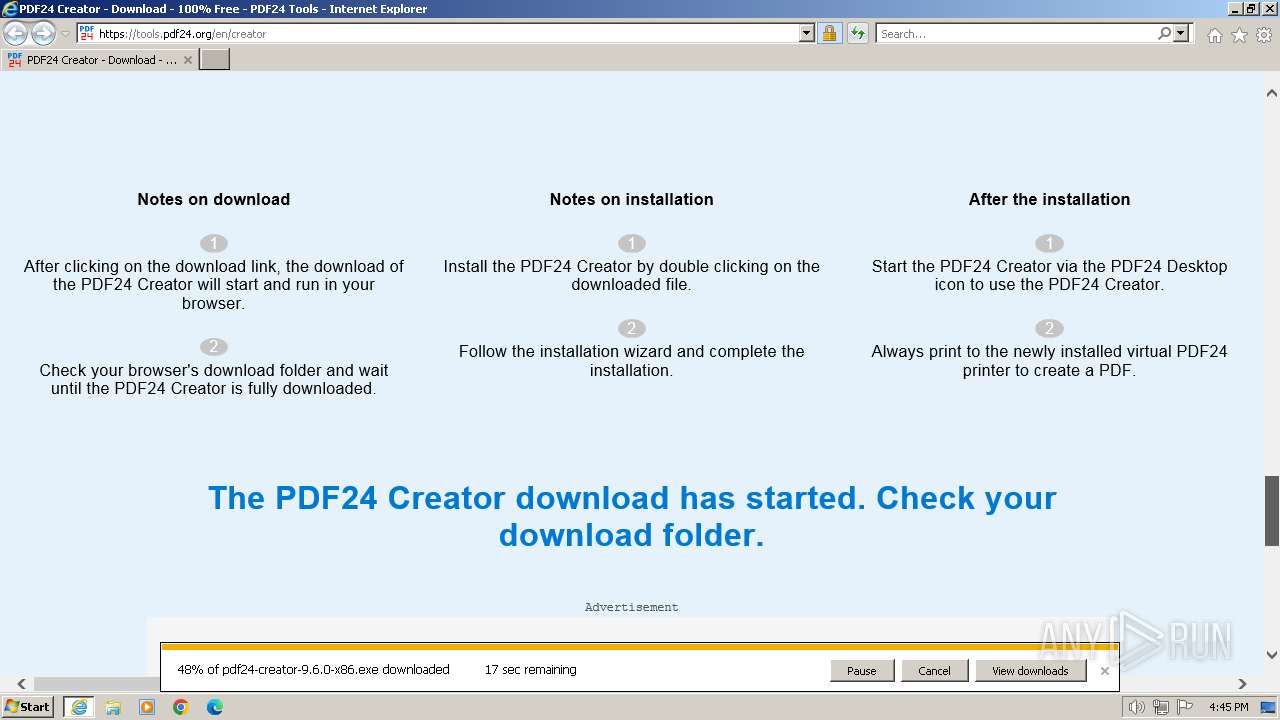
Task: Click the search magnifier icon
Action: point(1164,33)
